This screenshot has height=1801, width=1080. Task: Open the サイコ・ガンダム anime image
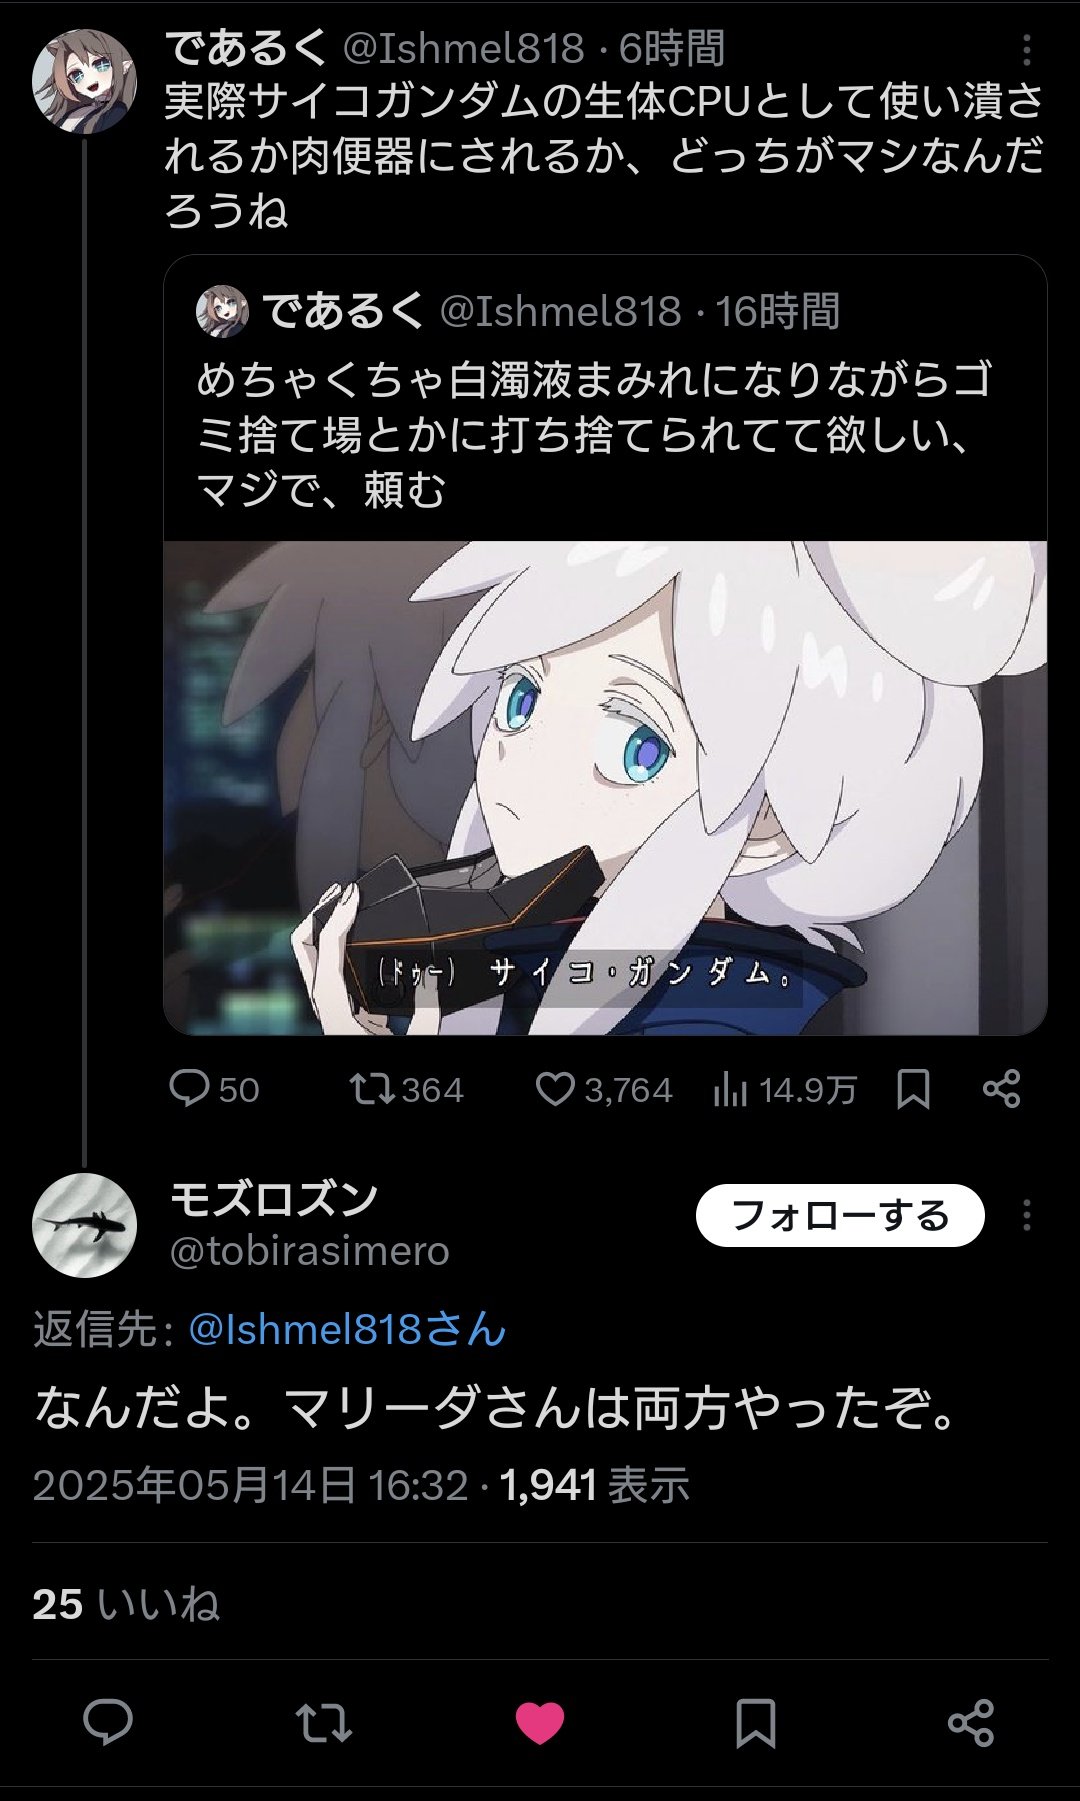(x=605, y=788)
